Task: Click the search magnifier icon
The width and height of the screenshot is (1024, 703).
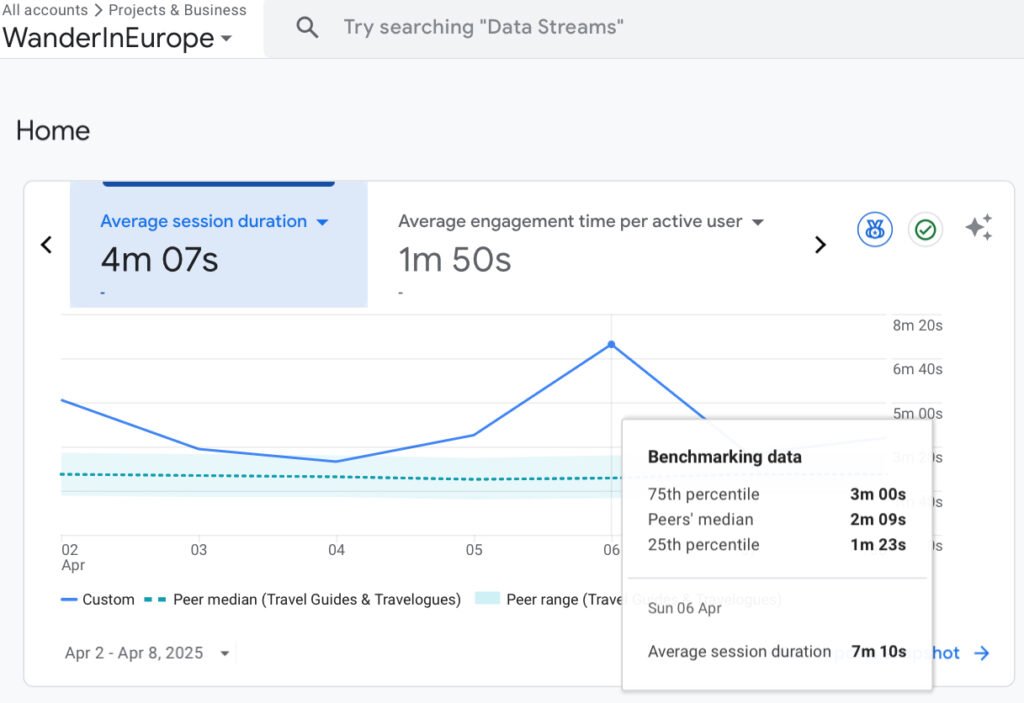Action: point(307,27)
